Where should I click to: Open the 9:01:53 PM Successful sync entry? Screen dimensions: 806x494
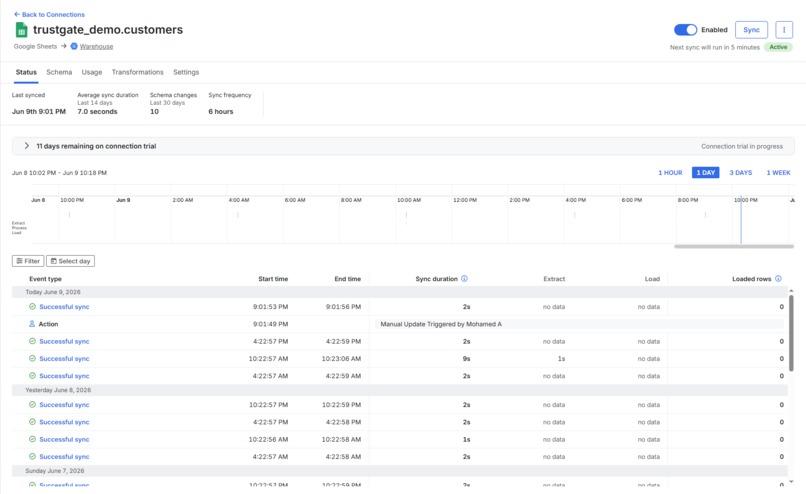[x=64, y=306]
